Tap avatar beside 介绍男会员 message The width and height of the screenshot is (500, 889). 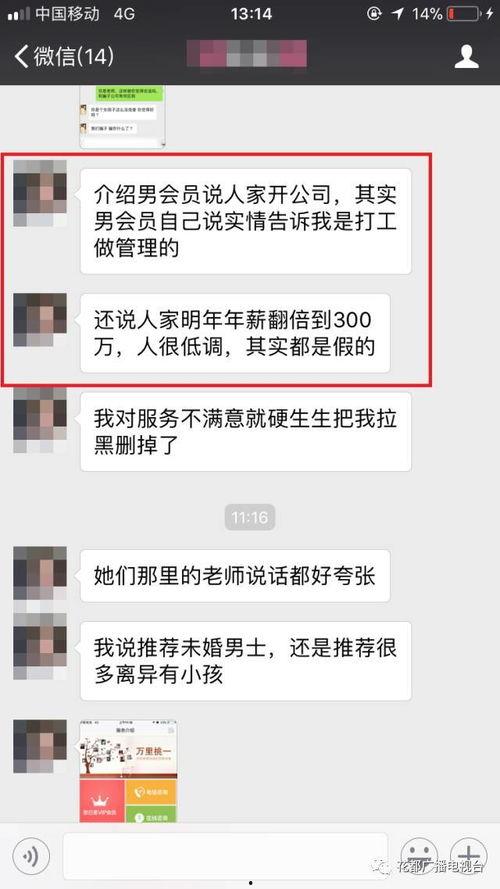40,193
